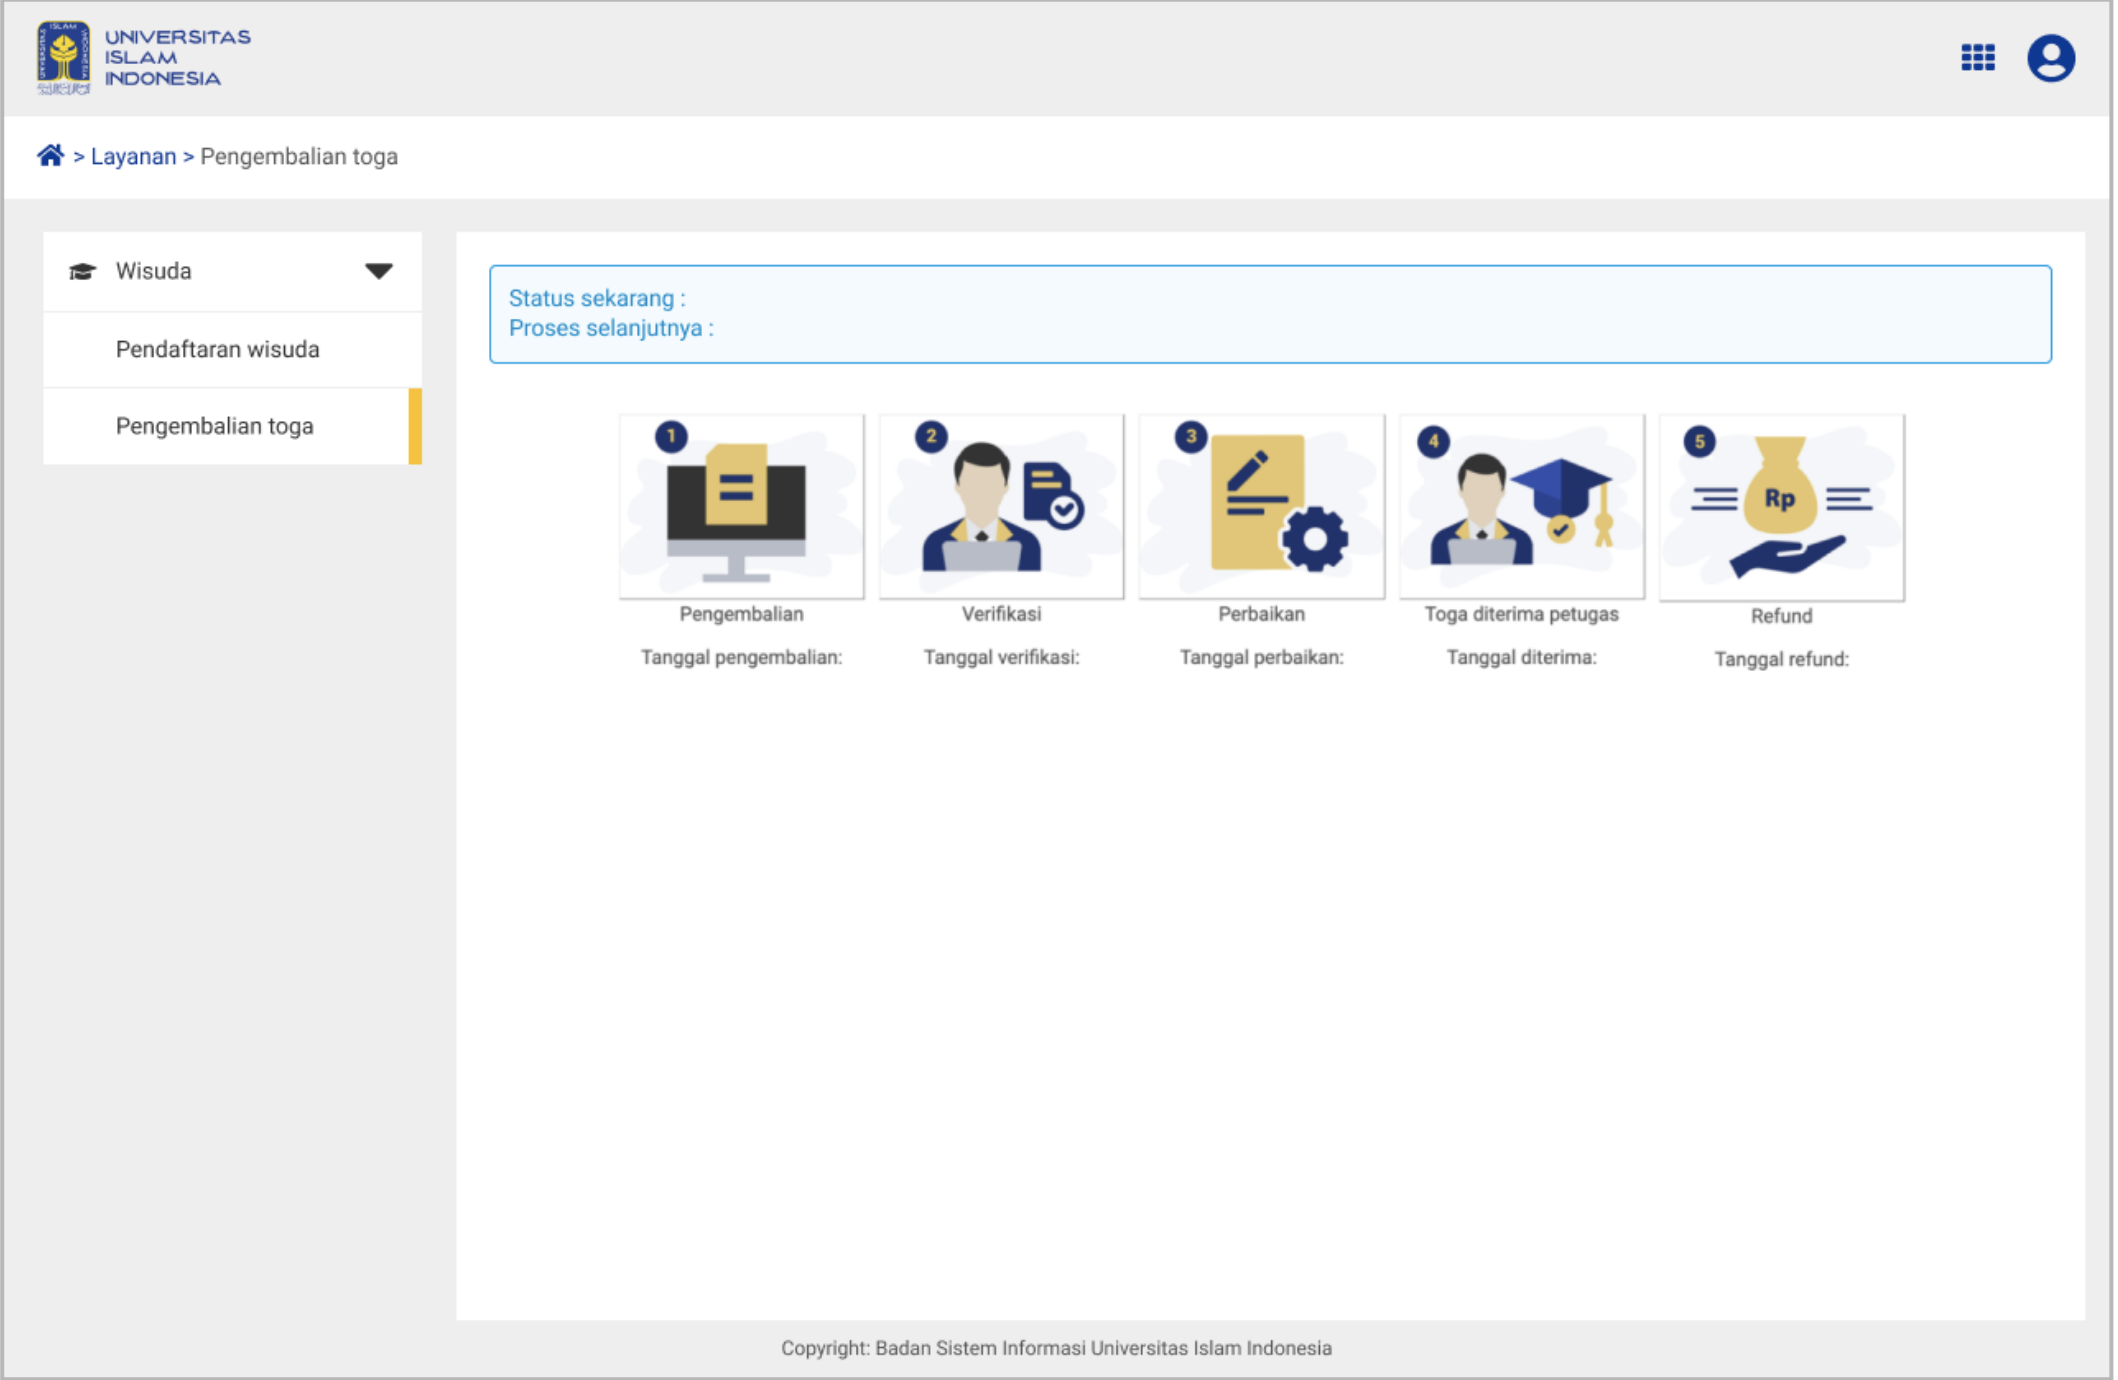Select the Verifikasi step 2 illustration
The width and height of the screenshot is (2118, 1380).
[x=1001, y=507]
